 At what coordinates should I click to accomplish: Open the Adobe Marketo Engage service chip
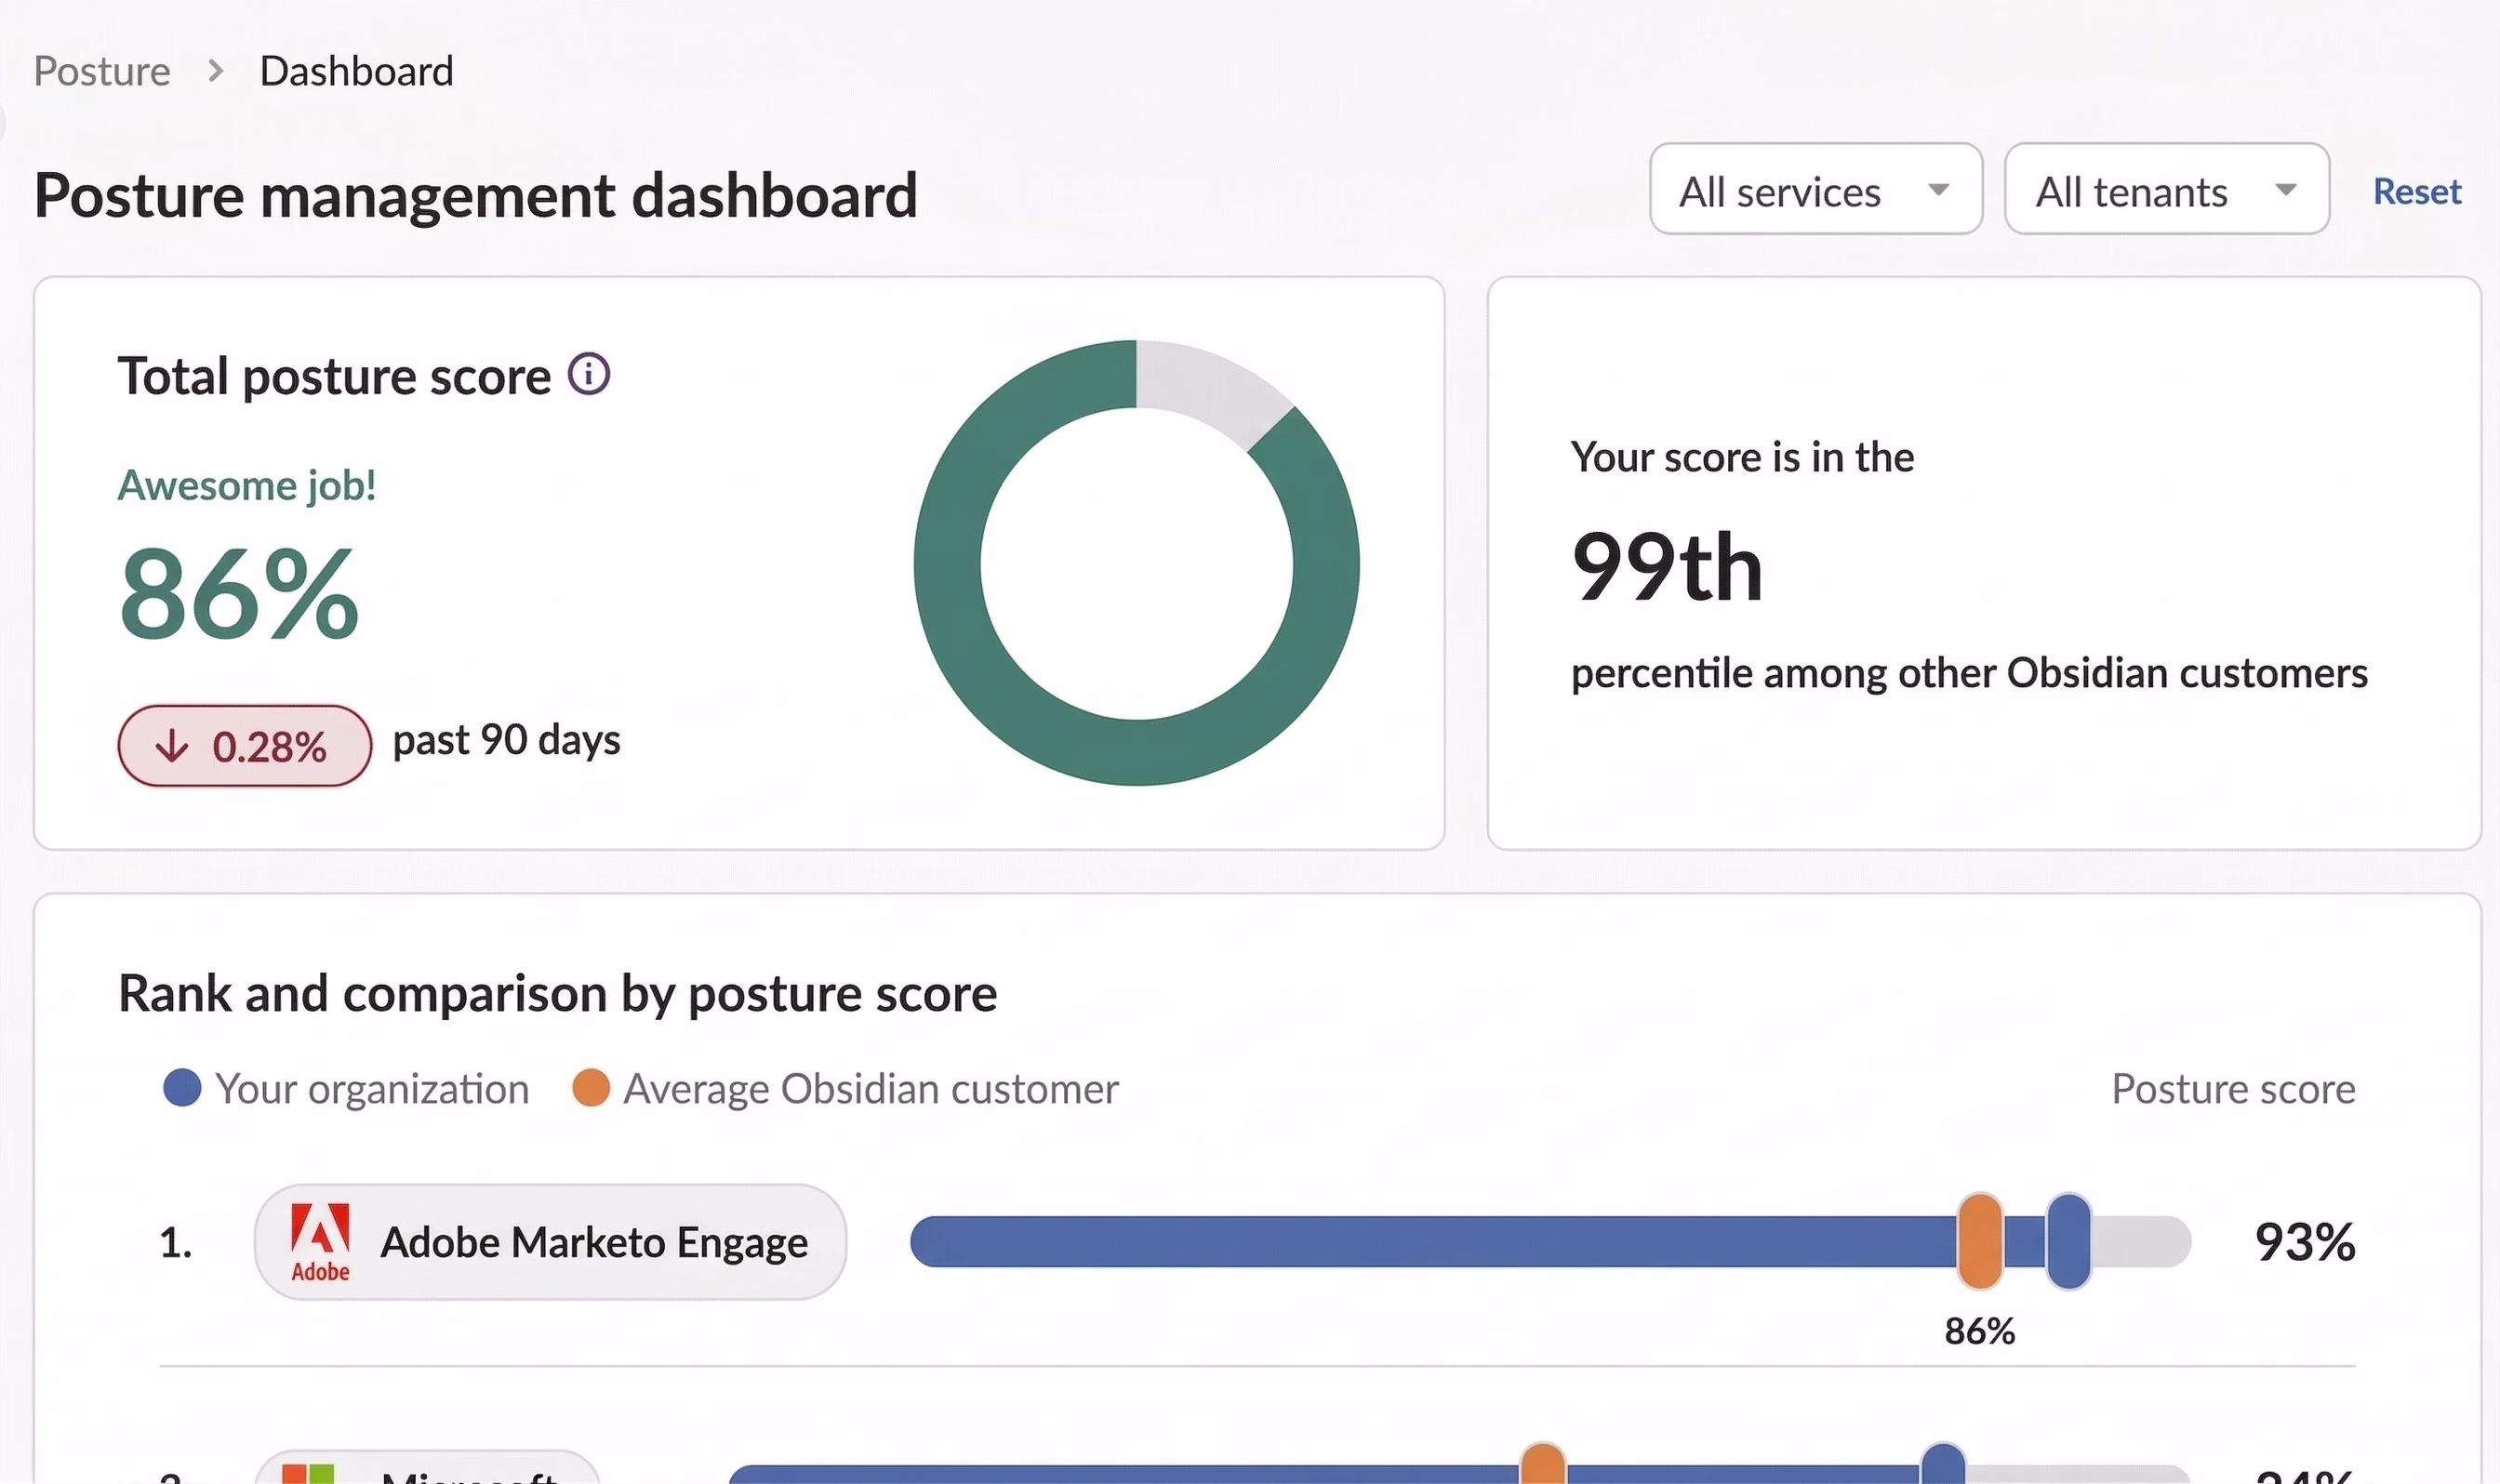coord(550,1242)
